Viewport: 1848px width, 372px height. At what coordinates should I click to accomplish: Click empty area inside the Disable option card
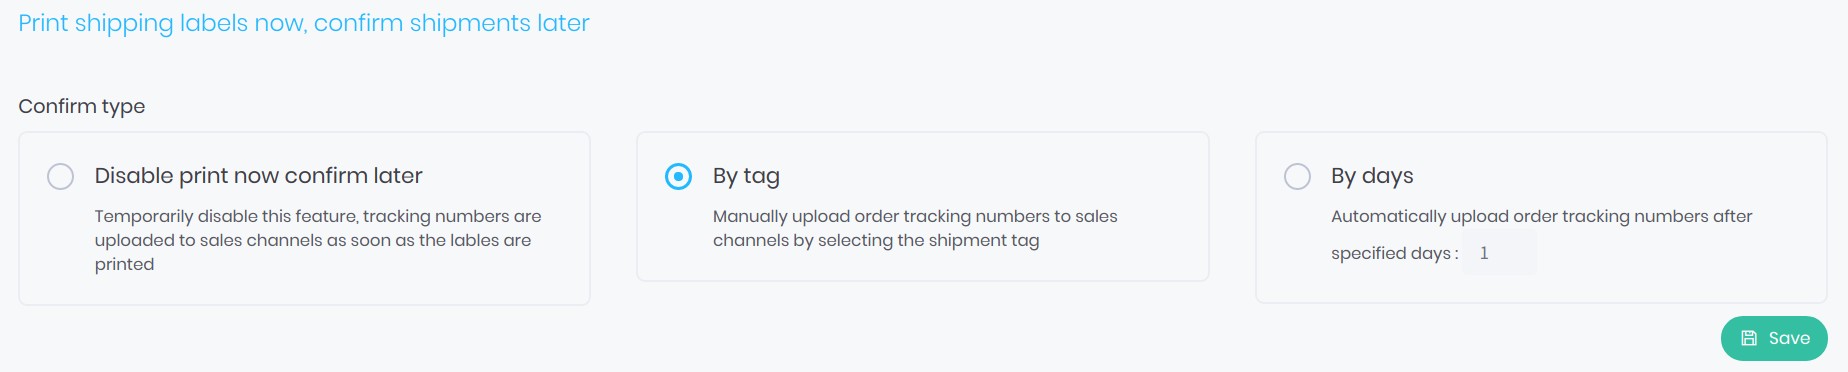click(x=400, y=285)
